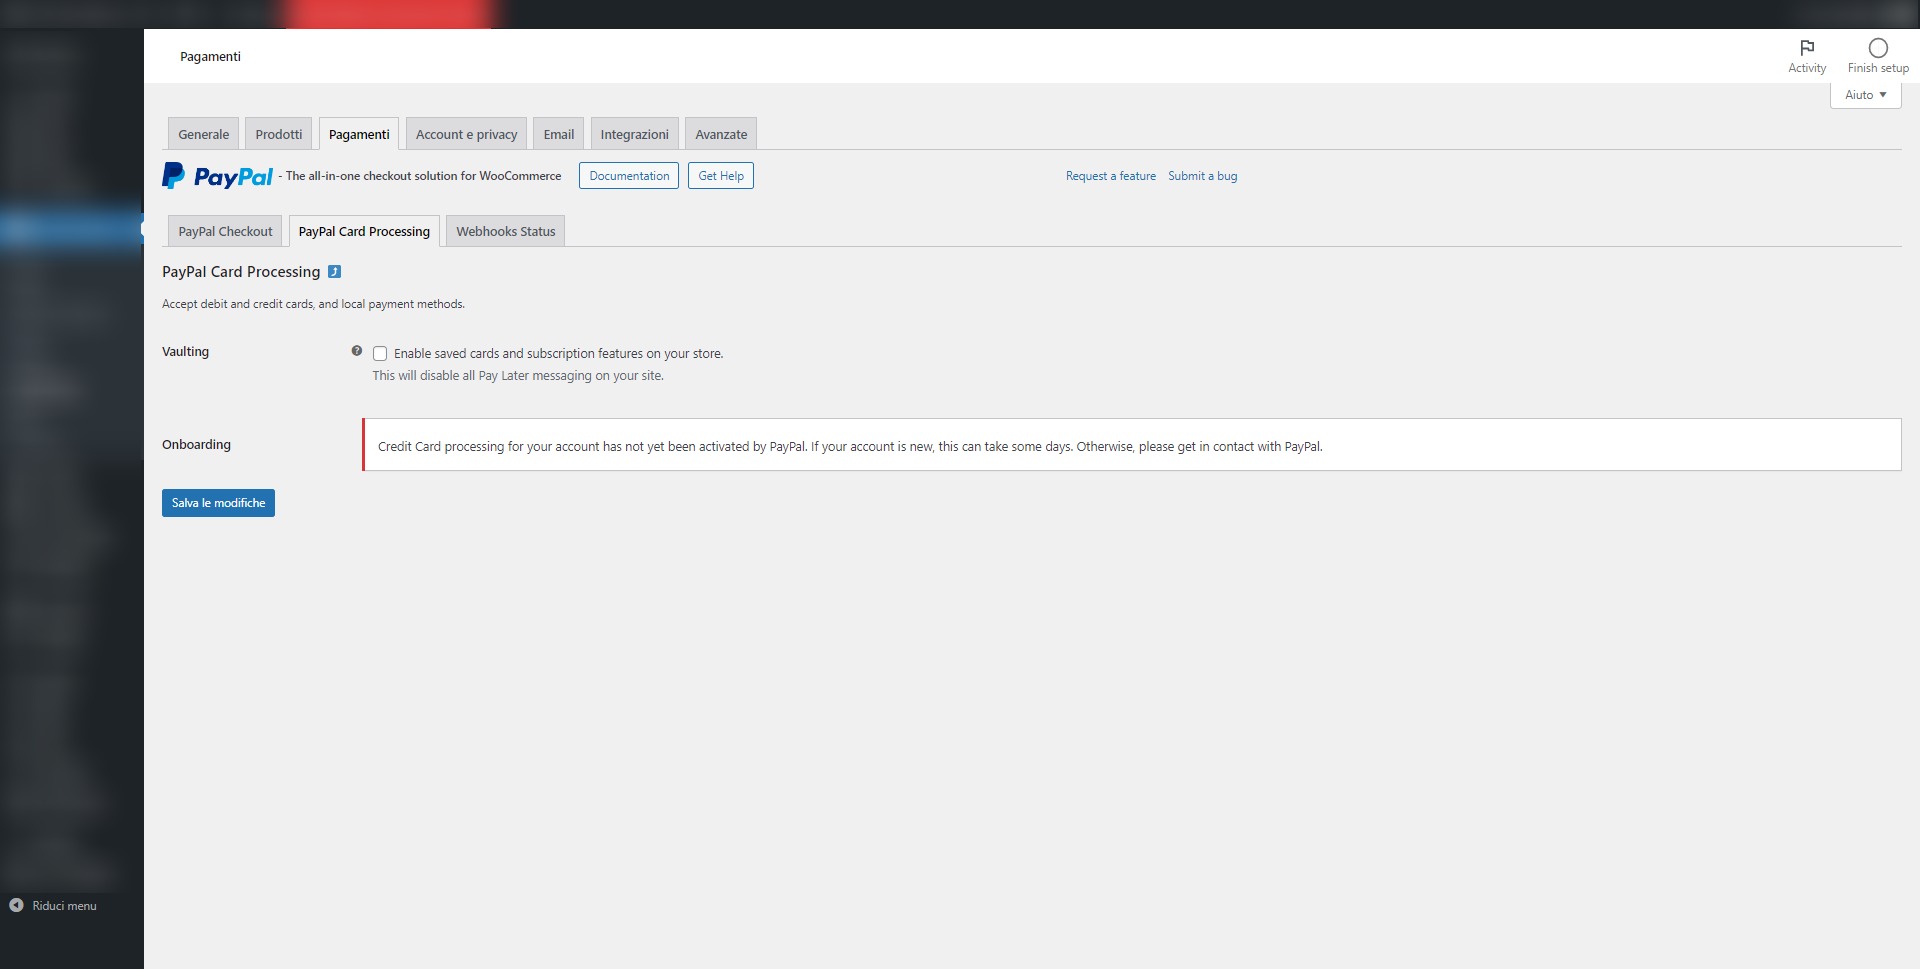Screen dimensions: 1920x969
Task: Click the Riduci menu arrow icon
Action: click(x=16, y=905)
